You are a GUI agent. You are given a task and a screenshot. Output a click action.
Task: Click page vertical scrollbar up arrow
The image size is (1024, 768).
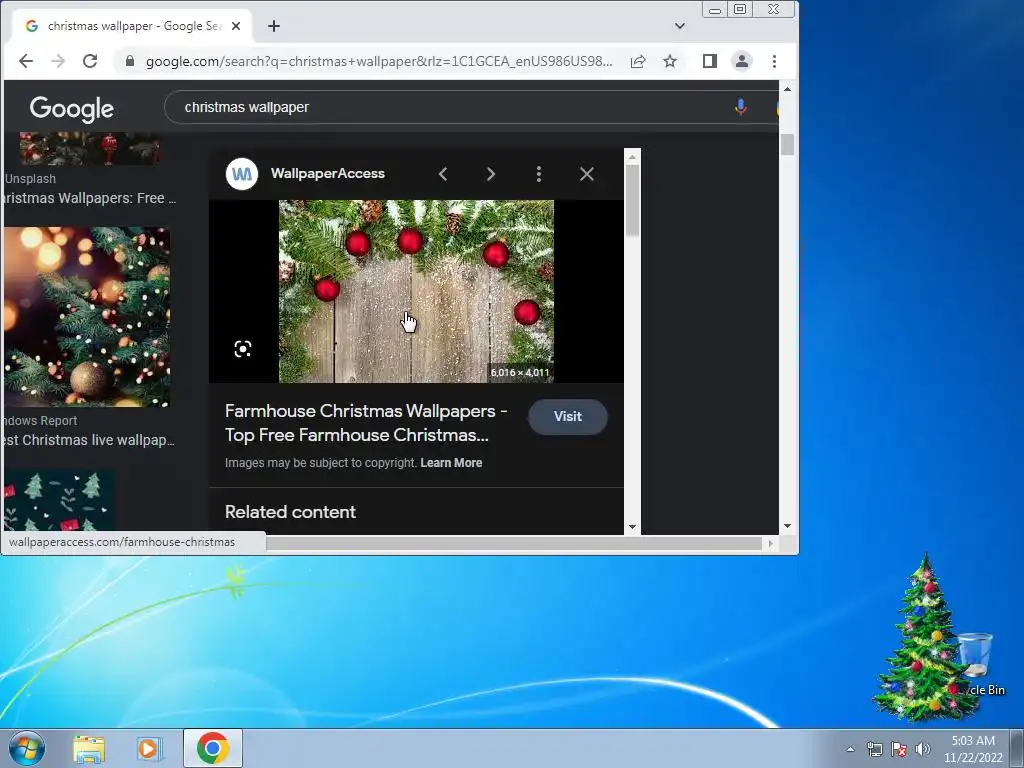pyautogui.click(x=787, y=89)
